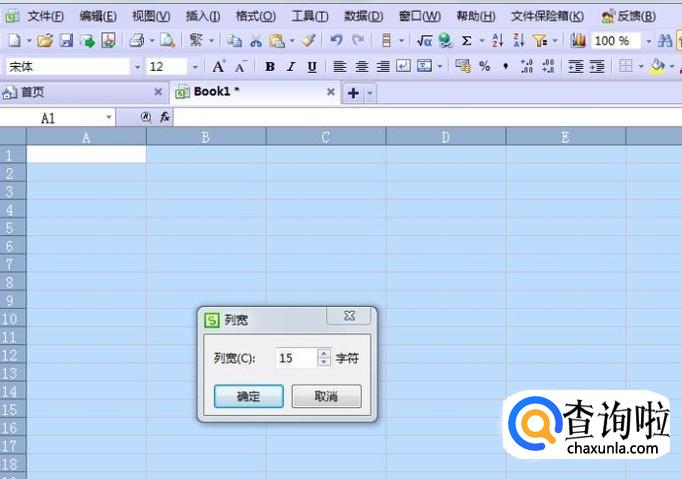
Task: Open the borders dropdown arrow
Action: pyautogui.click(x=641, y=67)
